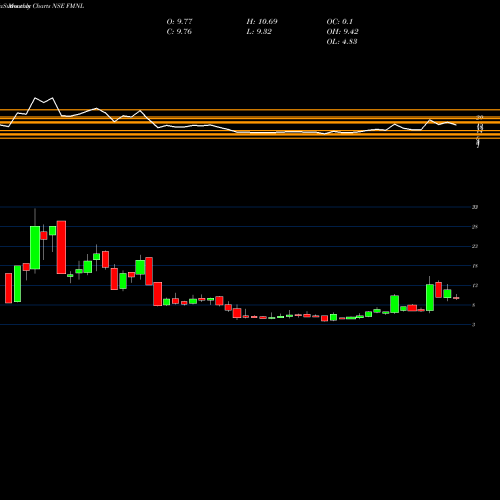Click the high value 'H: 10.69'
Image resolution: width=500 pixels, height=500 pixels.
coord(262,22)
